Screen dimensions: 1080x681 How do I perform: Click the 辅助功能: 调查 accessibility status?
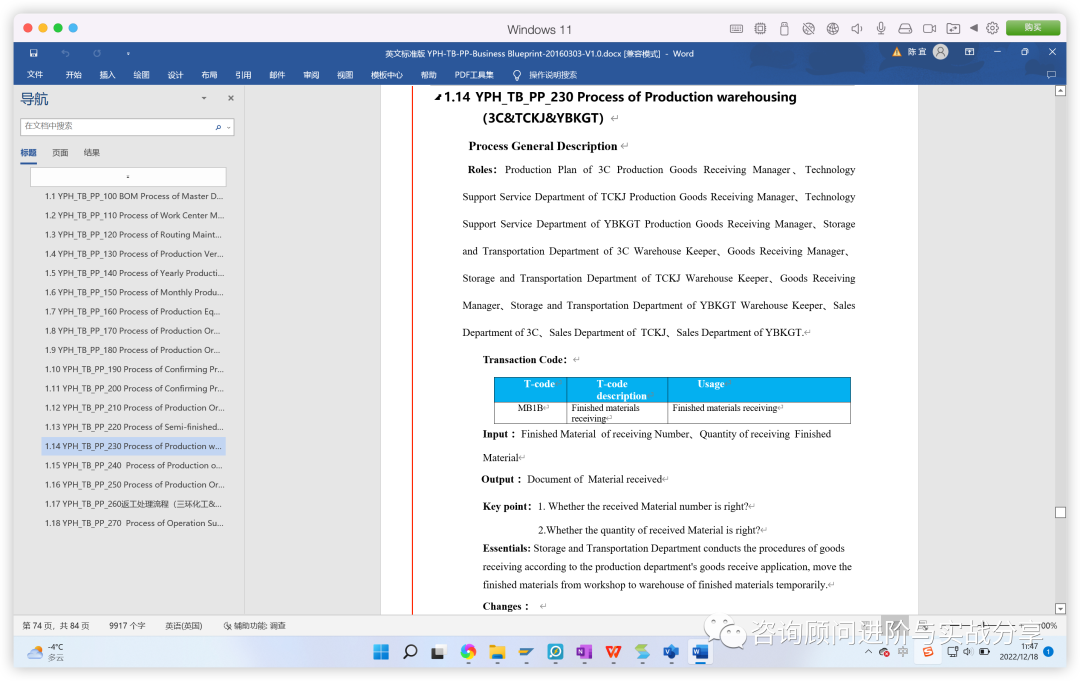click(255, 626)
